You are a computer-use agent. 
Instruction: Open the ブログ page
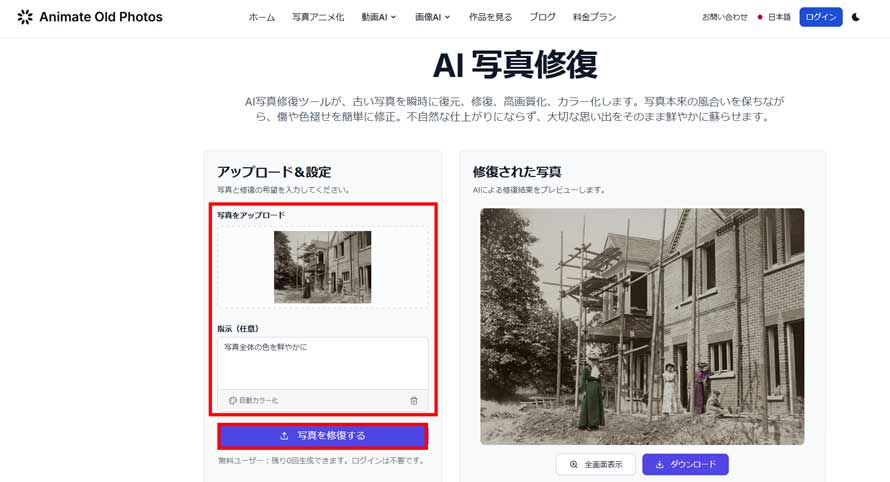(x=542, y=17)
